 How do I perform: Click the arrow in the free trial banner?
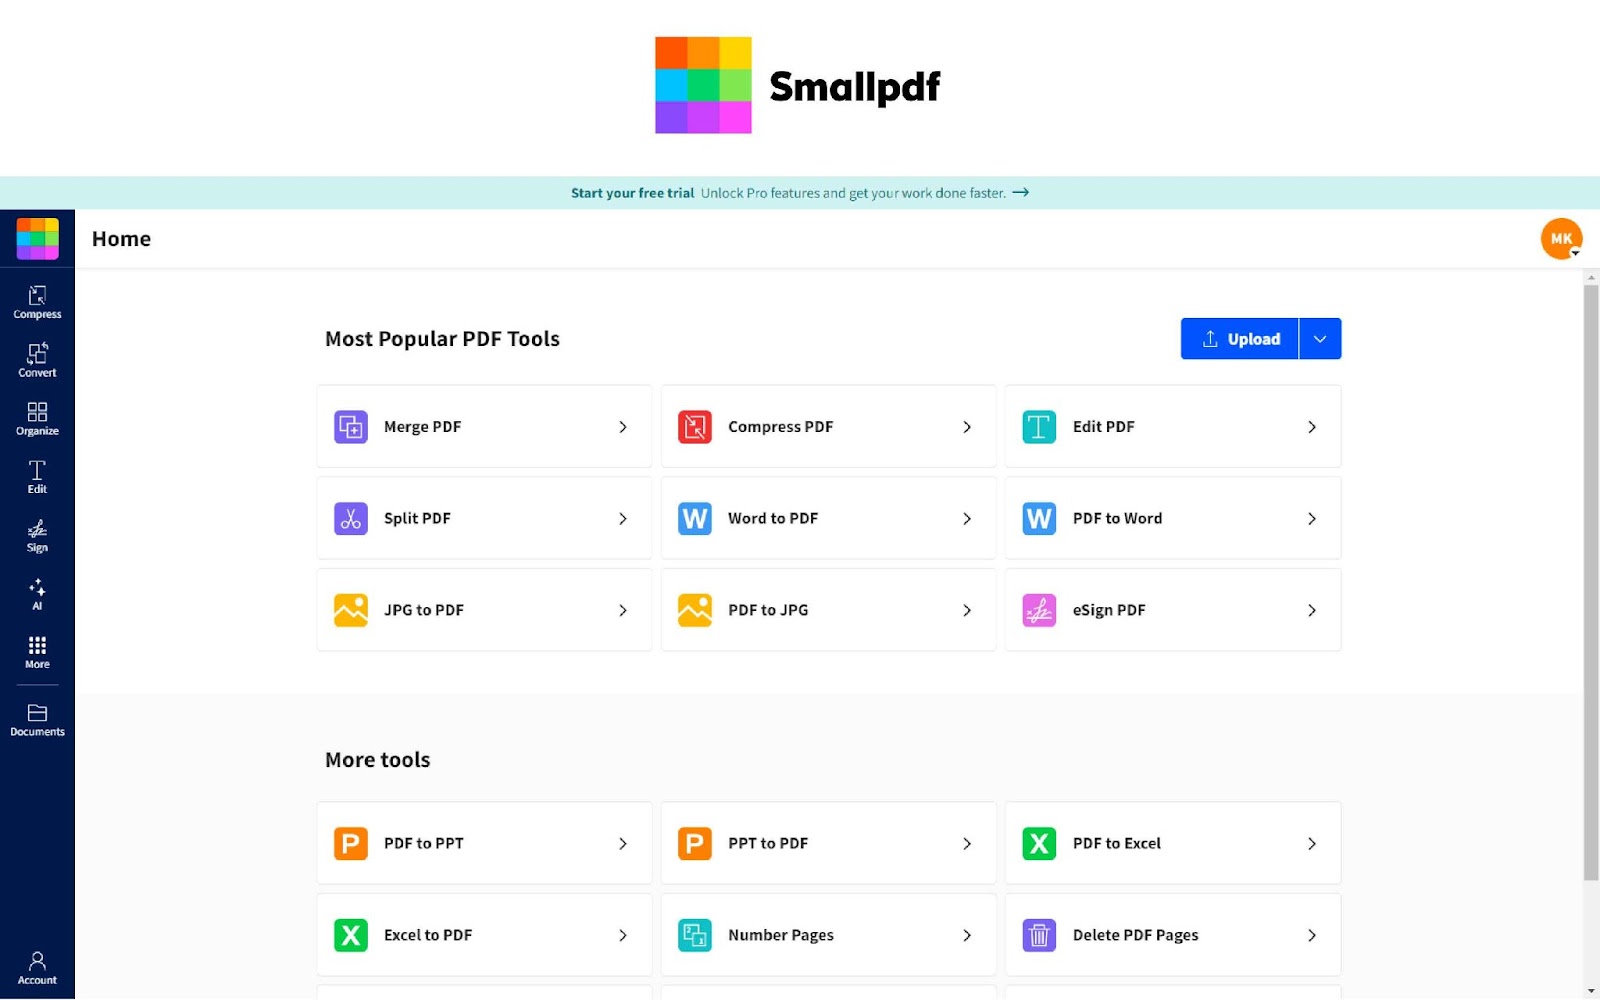pos(1020,193)
